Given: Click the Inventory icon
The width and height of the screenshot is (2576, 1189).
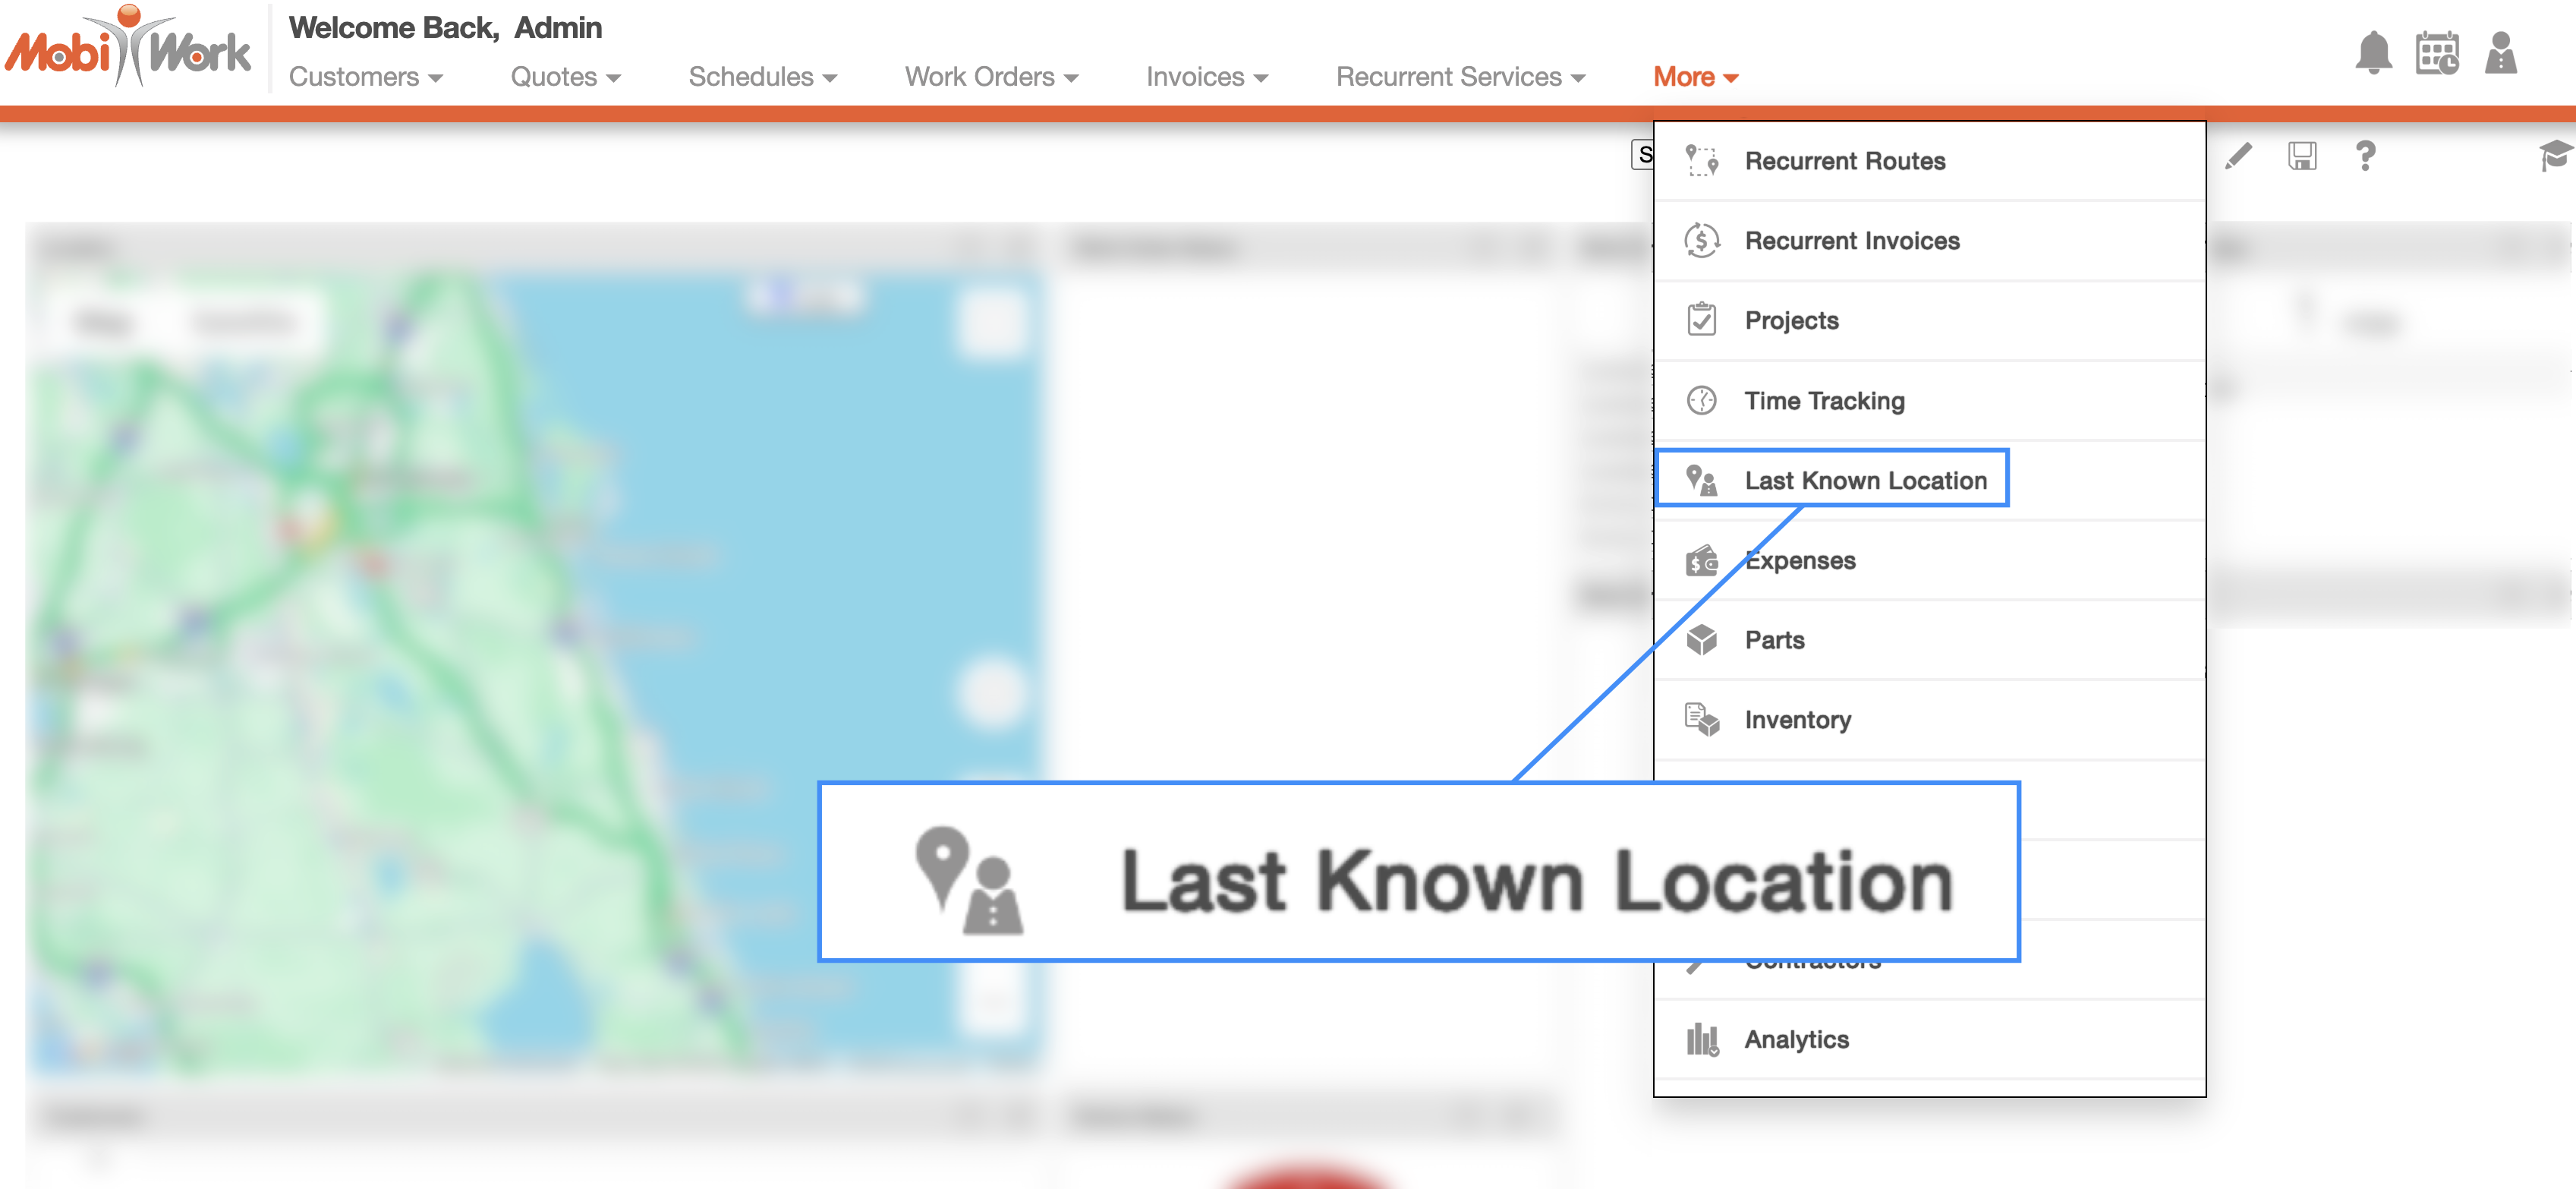Looking at the screenshot, I should click(1701, 720).
